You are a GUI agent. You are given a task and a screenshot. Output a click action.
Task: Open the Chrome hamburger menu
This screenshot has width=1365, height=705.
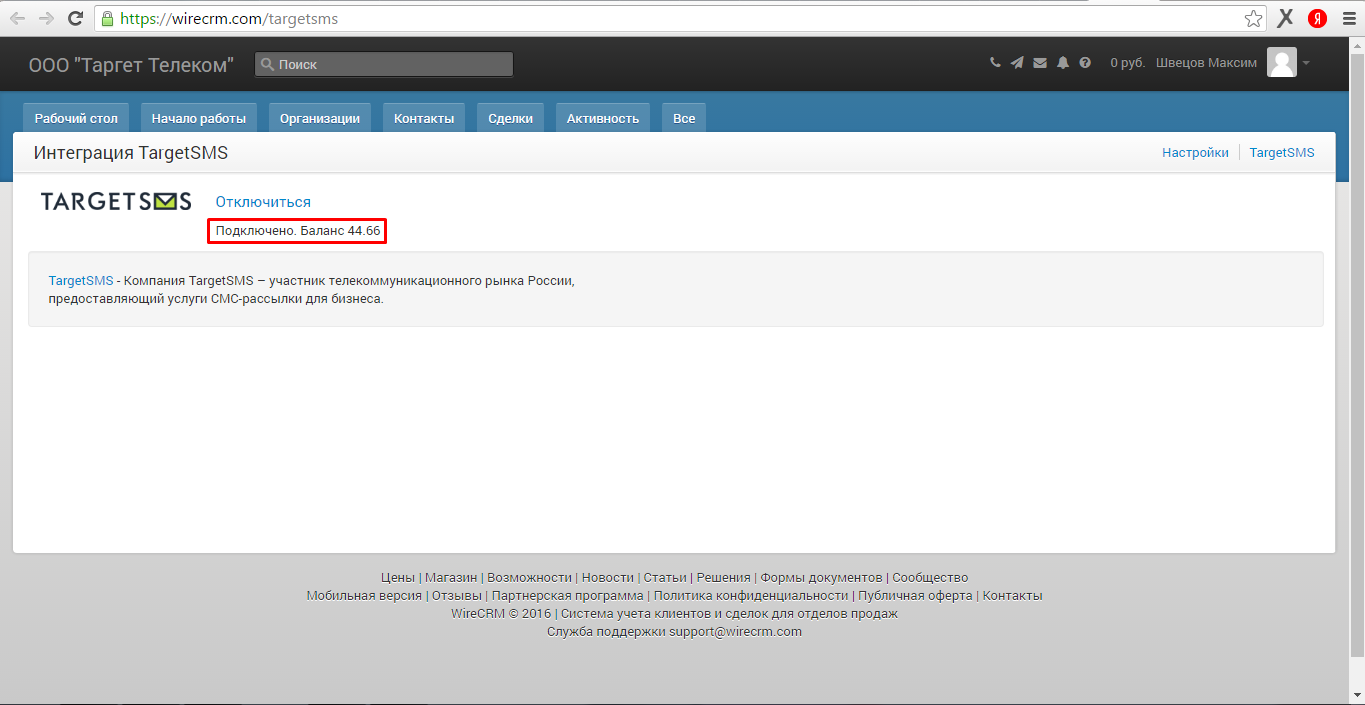(x=1348, y=18)
